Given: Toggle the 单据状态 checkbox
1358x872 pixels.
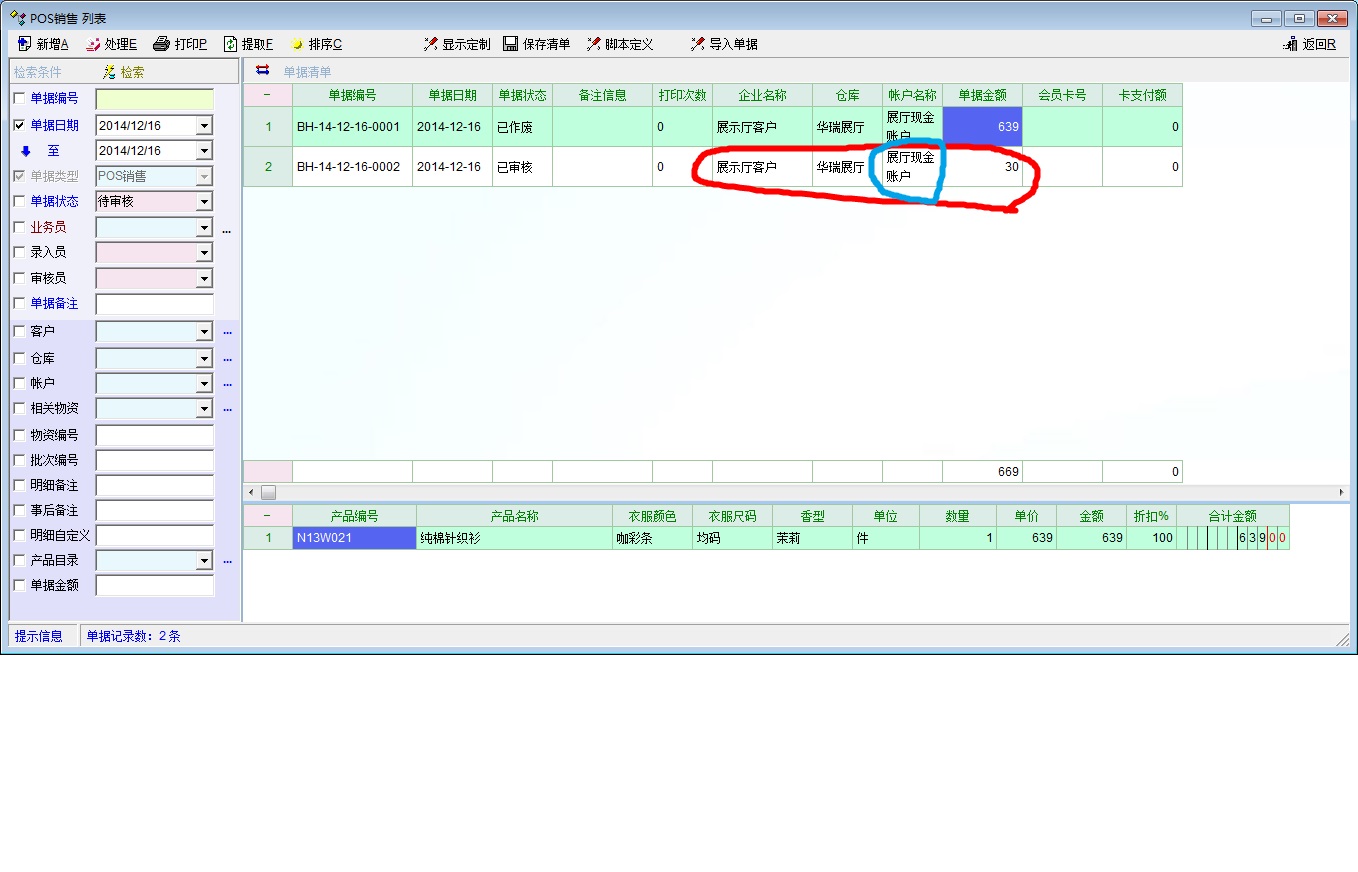Looking at the screenshot, I should (20, 202).
